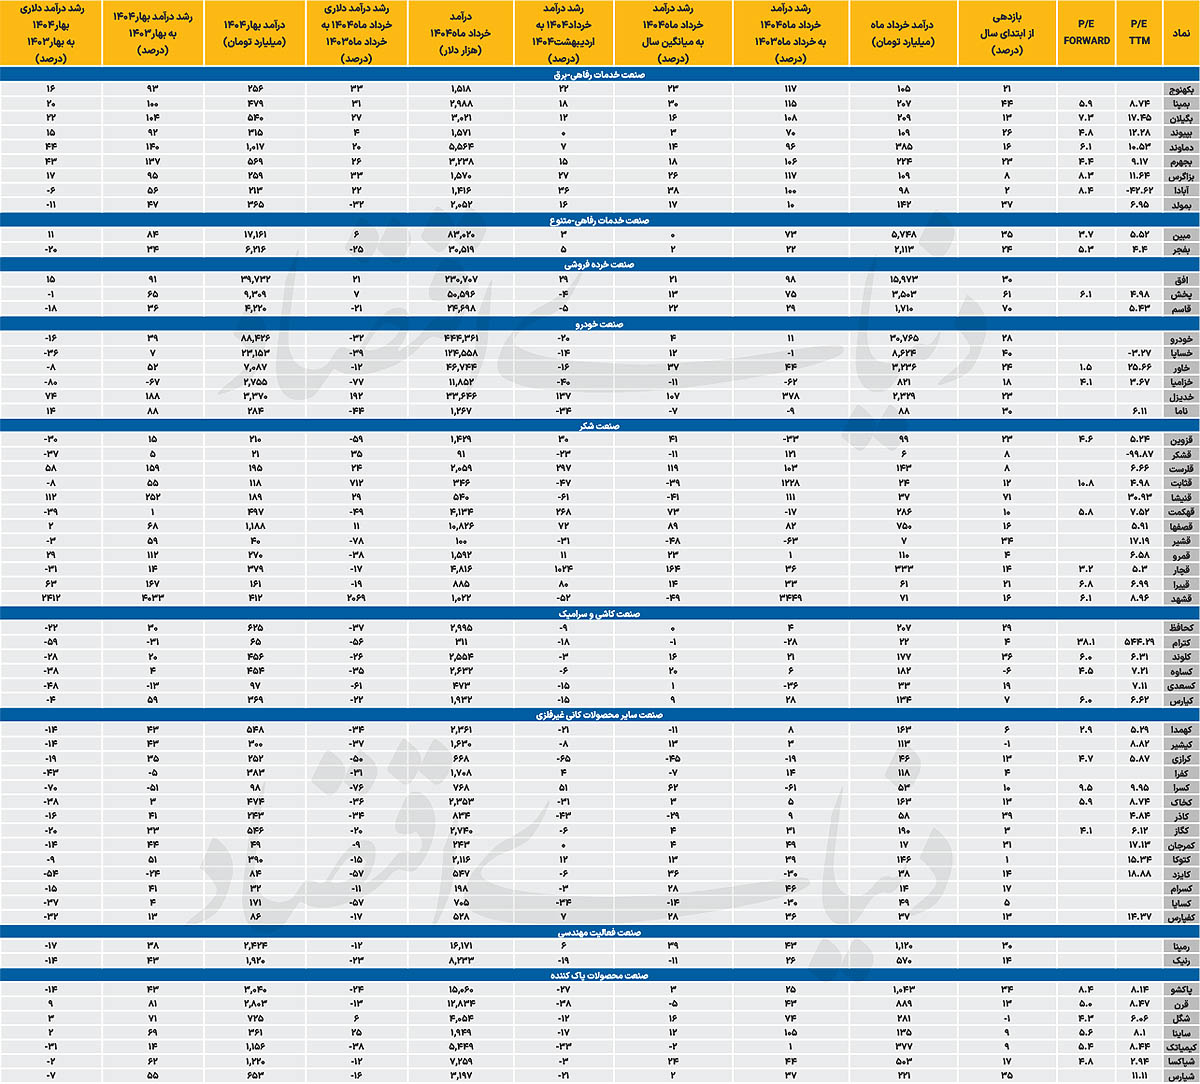Click the symbol cell 'شپارس'

click(x=1180, y=1075)
